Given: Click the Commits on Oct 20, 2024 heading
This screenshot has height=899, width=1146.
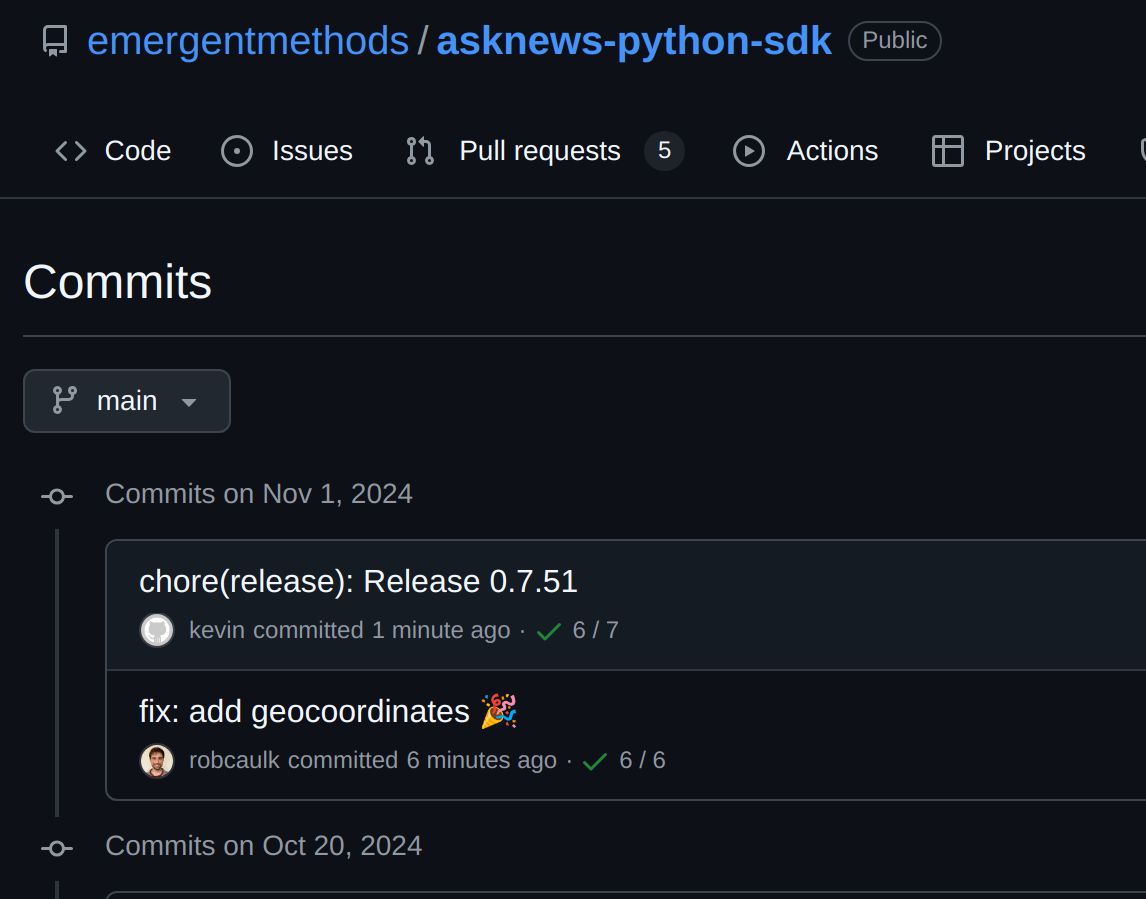Looking at the screenshot, I should click(x=264, y=846).
